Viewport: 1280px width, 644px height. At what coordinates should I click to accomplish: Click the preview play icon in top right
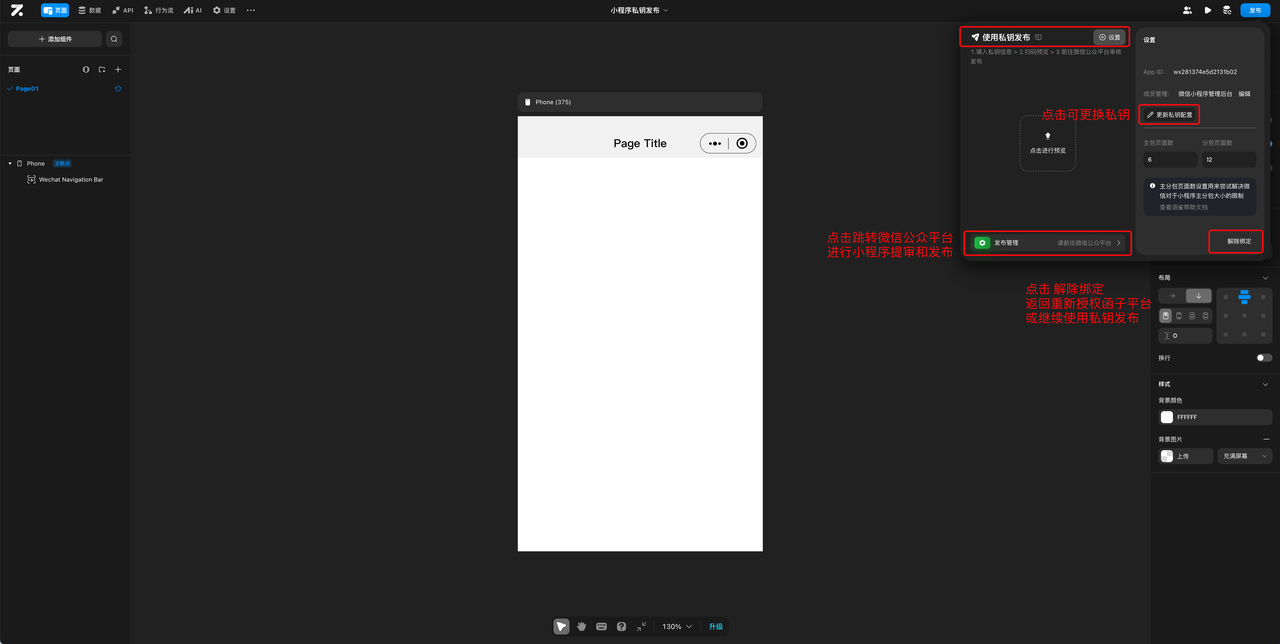click(x=1208, y=10)
